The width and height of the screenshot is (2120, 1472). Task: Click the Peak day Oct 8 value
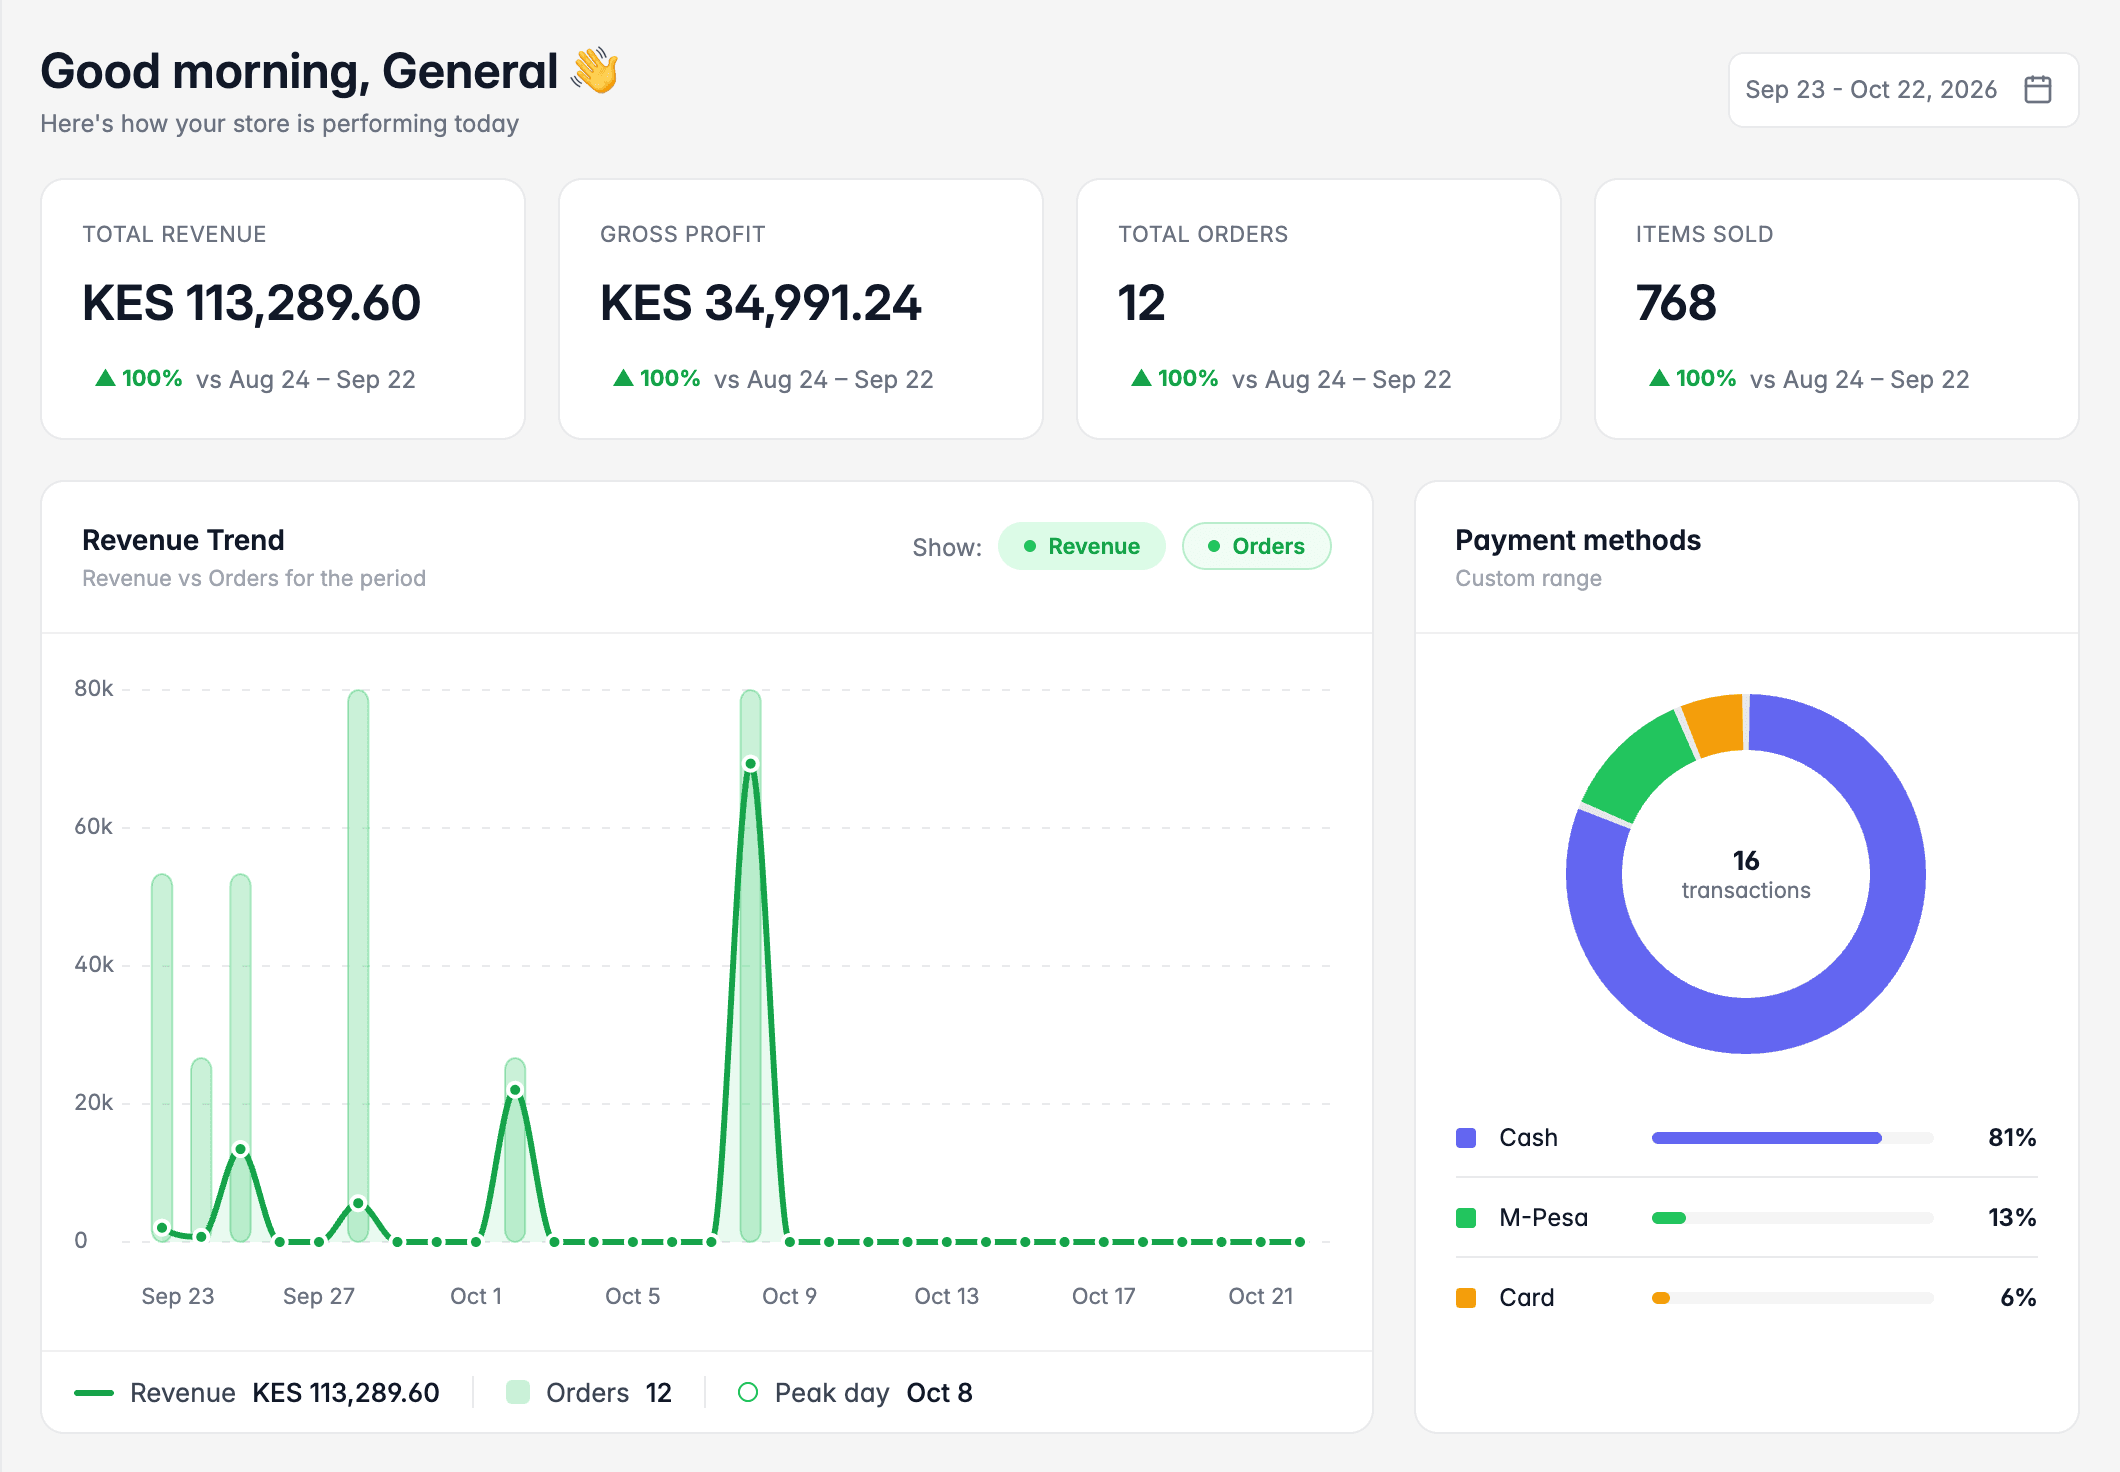[x=939, y=1392]
